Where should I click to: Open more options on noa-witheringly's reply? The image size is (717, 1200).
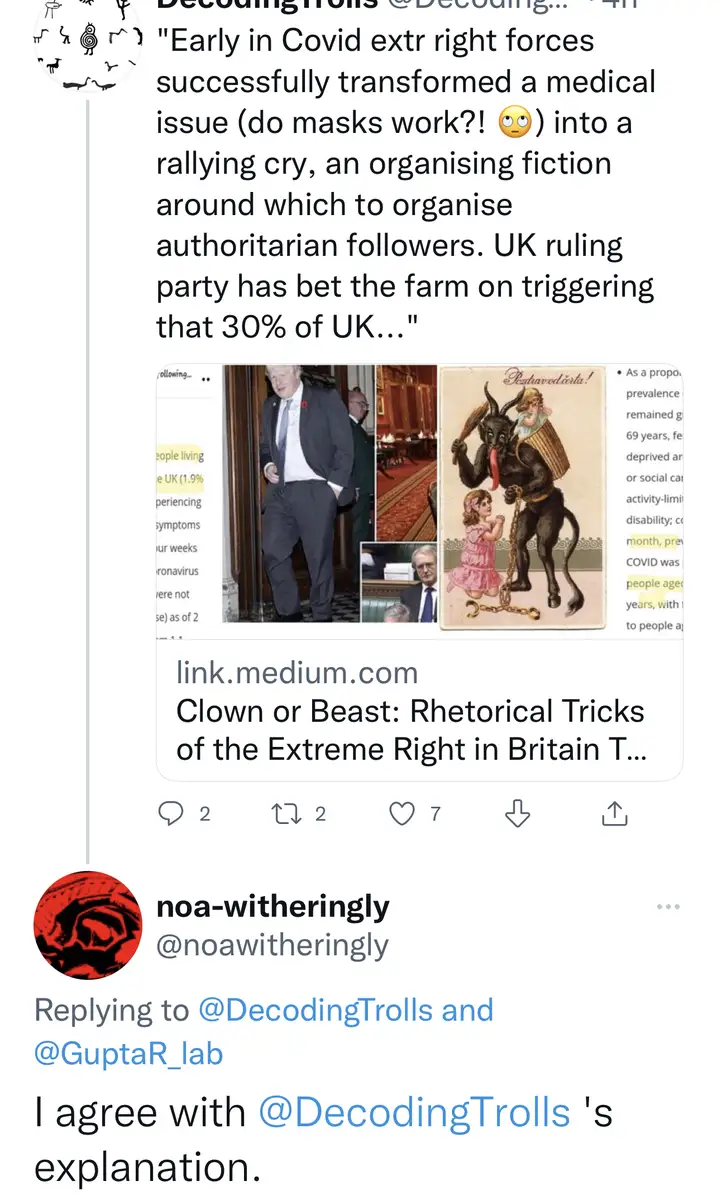click(x=668, y=907)
